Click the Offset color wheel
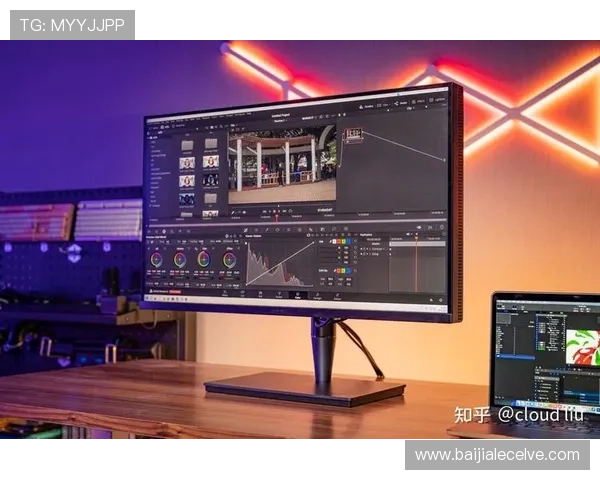 (x=229, y=260)
